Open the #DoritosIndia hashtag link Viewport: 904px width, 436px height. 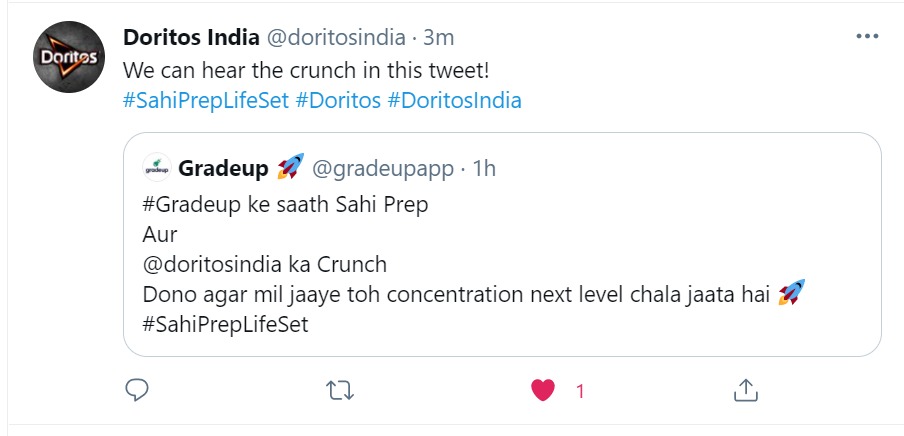454,101
